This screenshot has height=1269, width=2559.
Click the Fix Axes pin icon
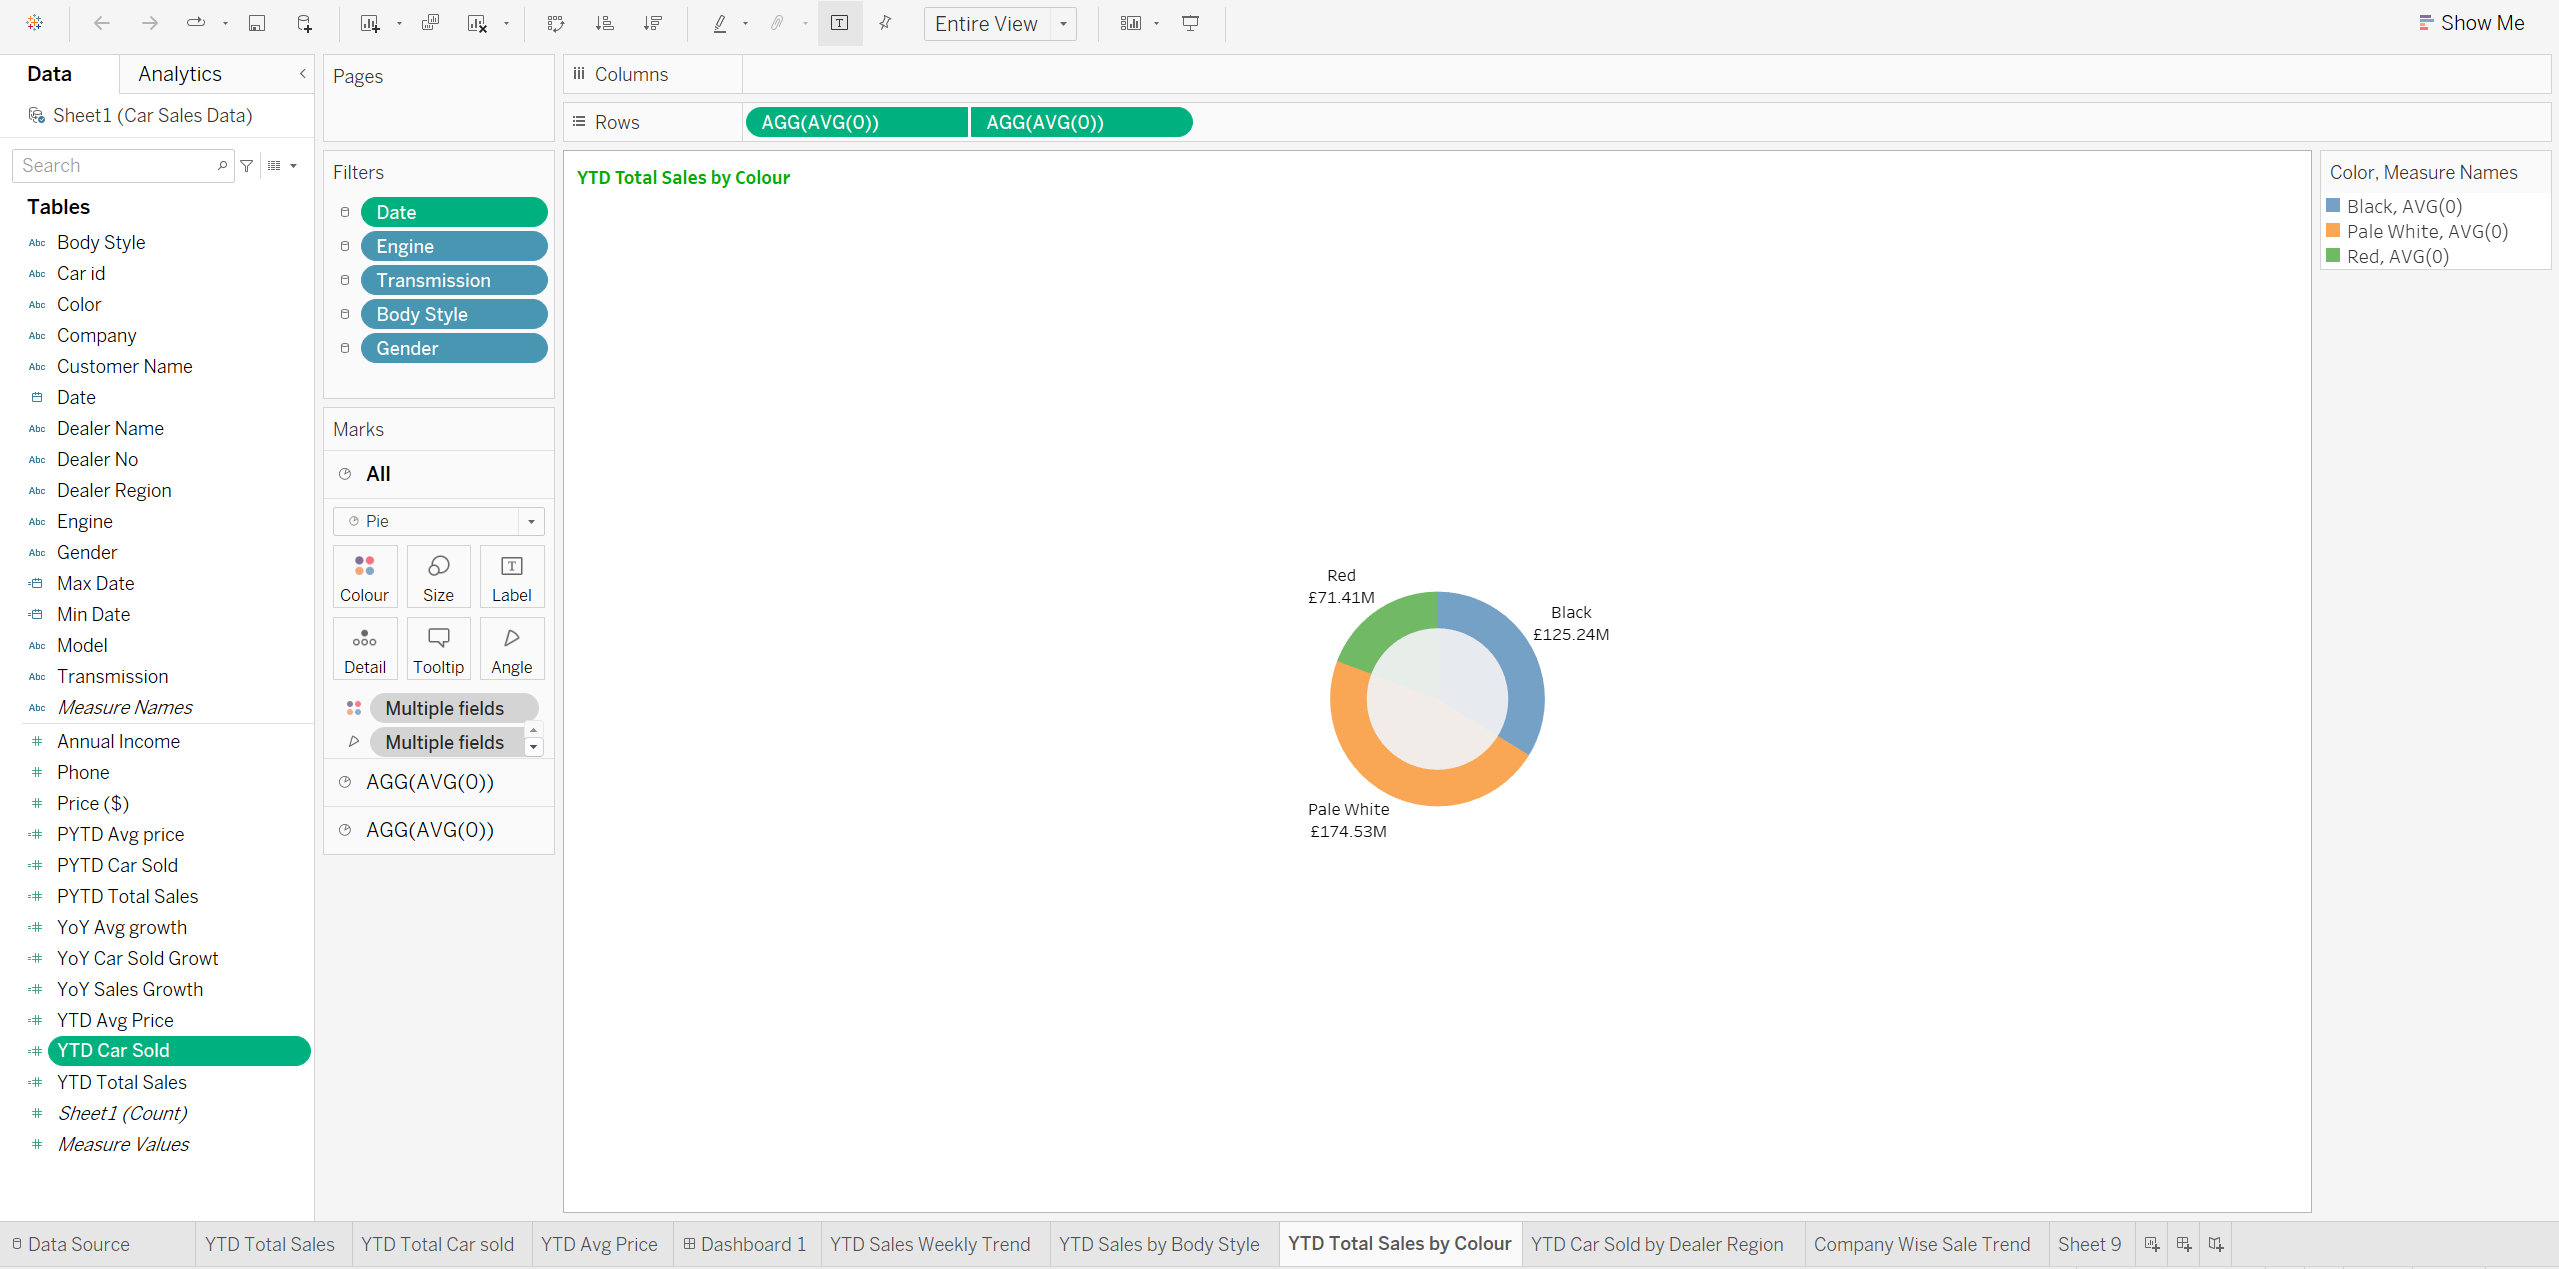885,23
